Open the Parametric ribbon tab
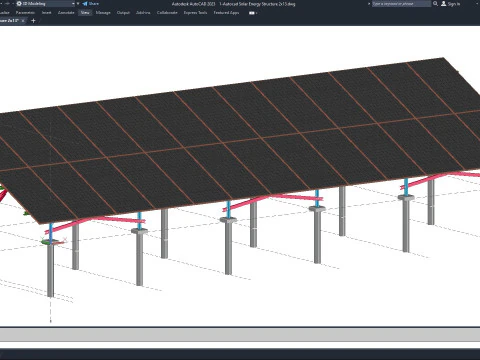The width and height of the screenshot is (480, 360). [25, 13]
